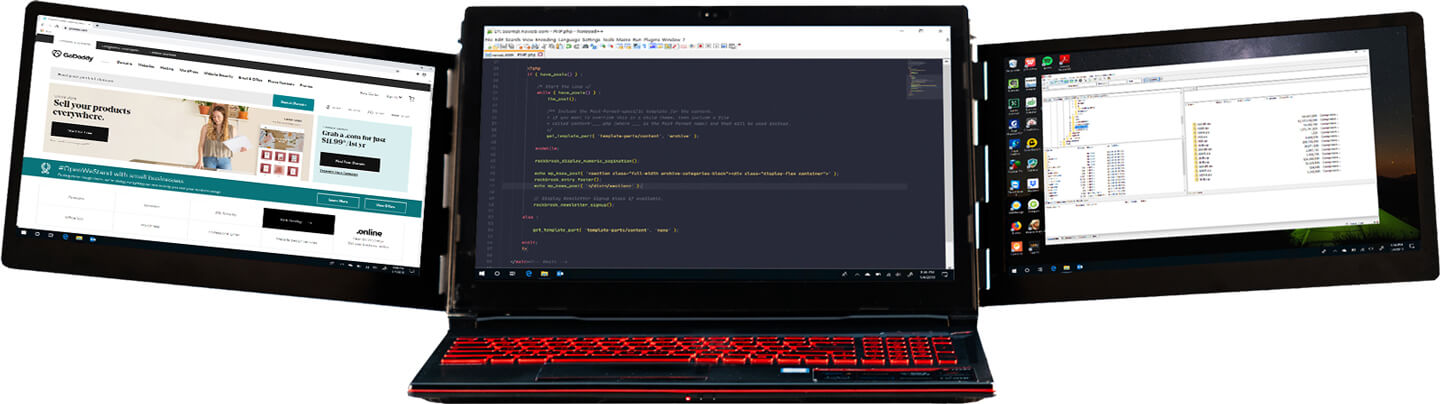Image resolution: width=1440 pixels, height=404 pixels.
Task: Click the GoDaddy logo on left screen
Action: click(x=72, y=56)
